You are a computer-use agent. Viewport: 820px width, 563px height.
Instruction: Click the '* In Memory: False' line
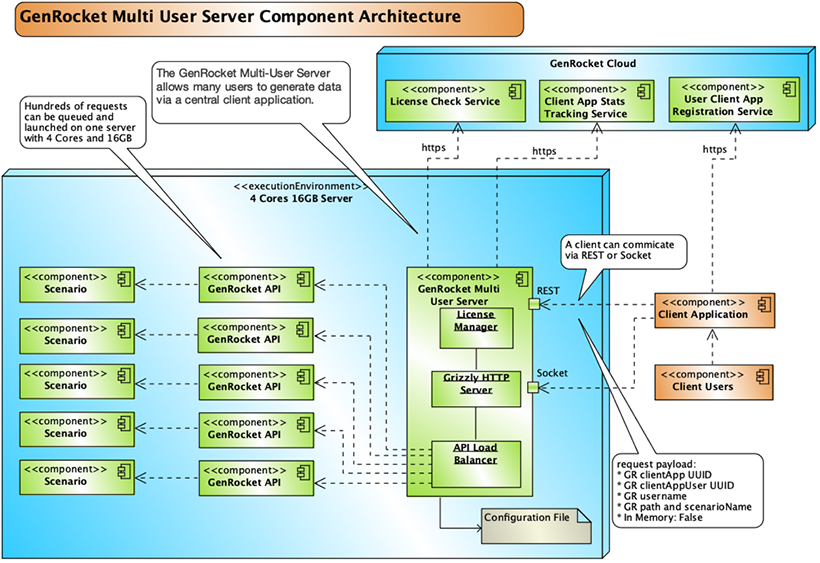point(659,518)
